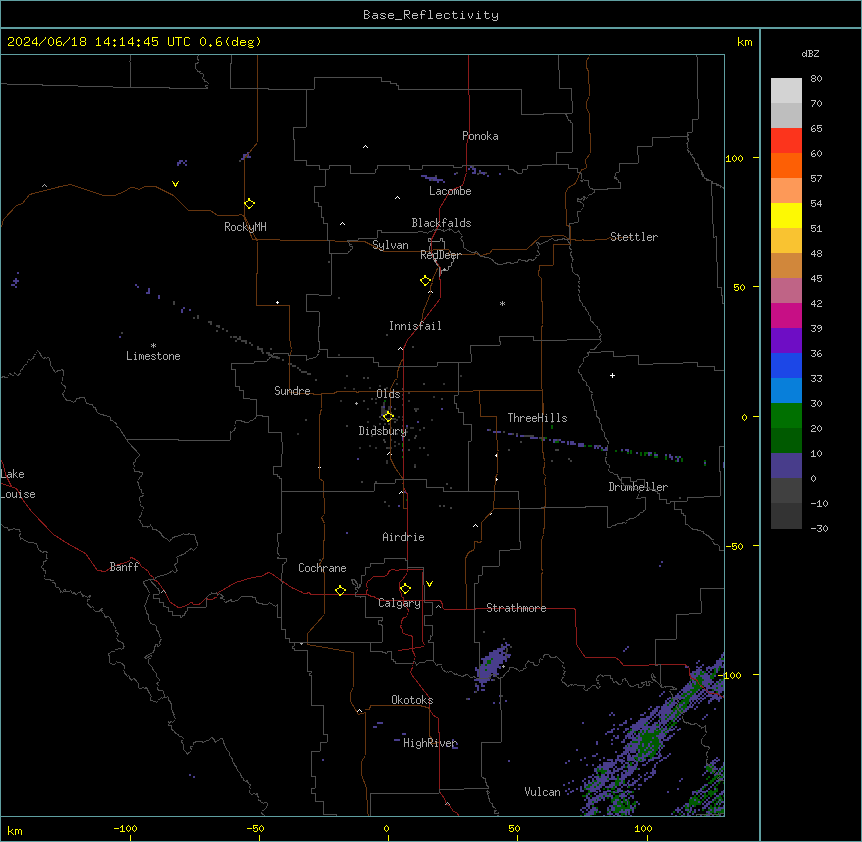The width and height of the screenshot is (862, 842).
Task: Pick the light gray 80 dBZ legend swatch
Action: (x=786, y=90)
